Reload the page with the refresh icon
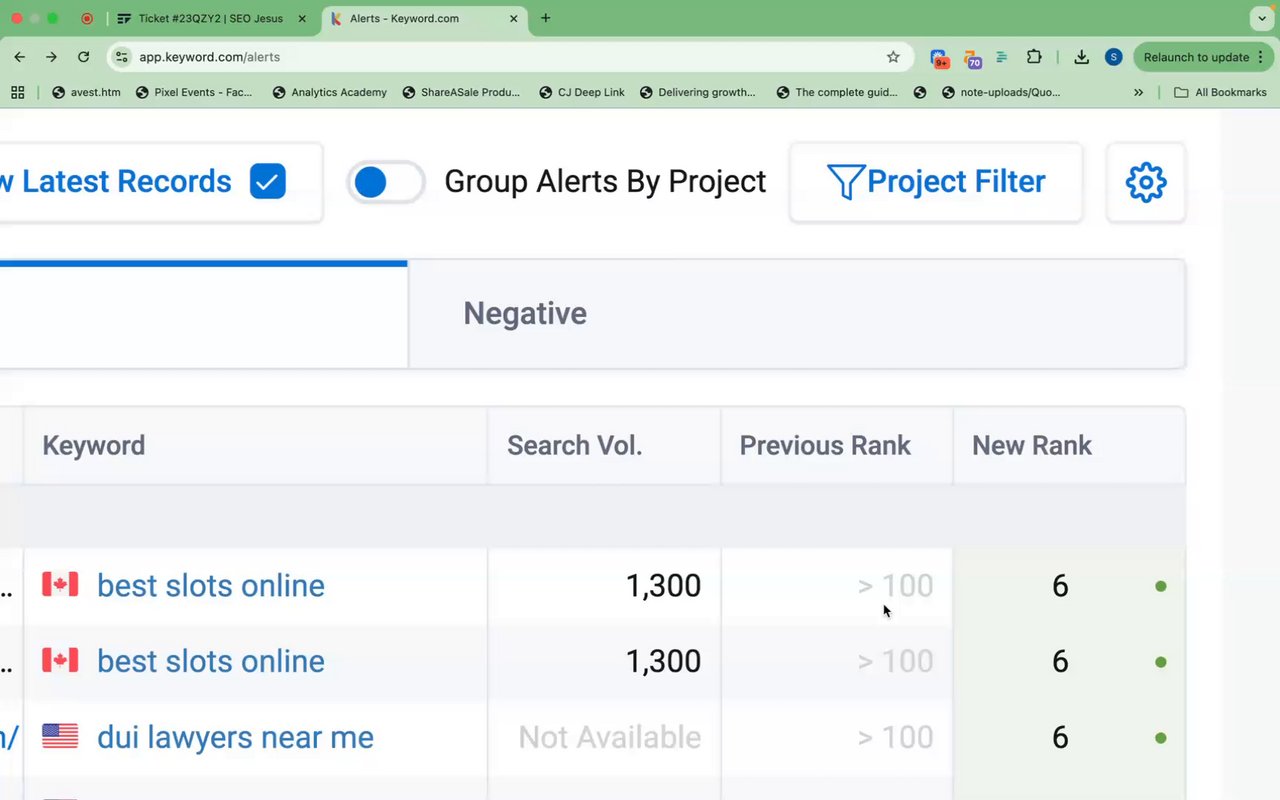 tap(83, 57)
